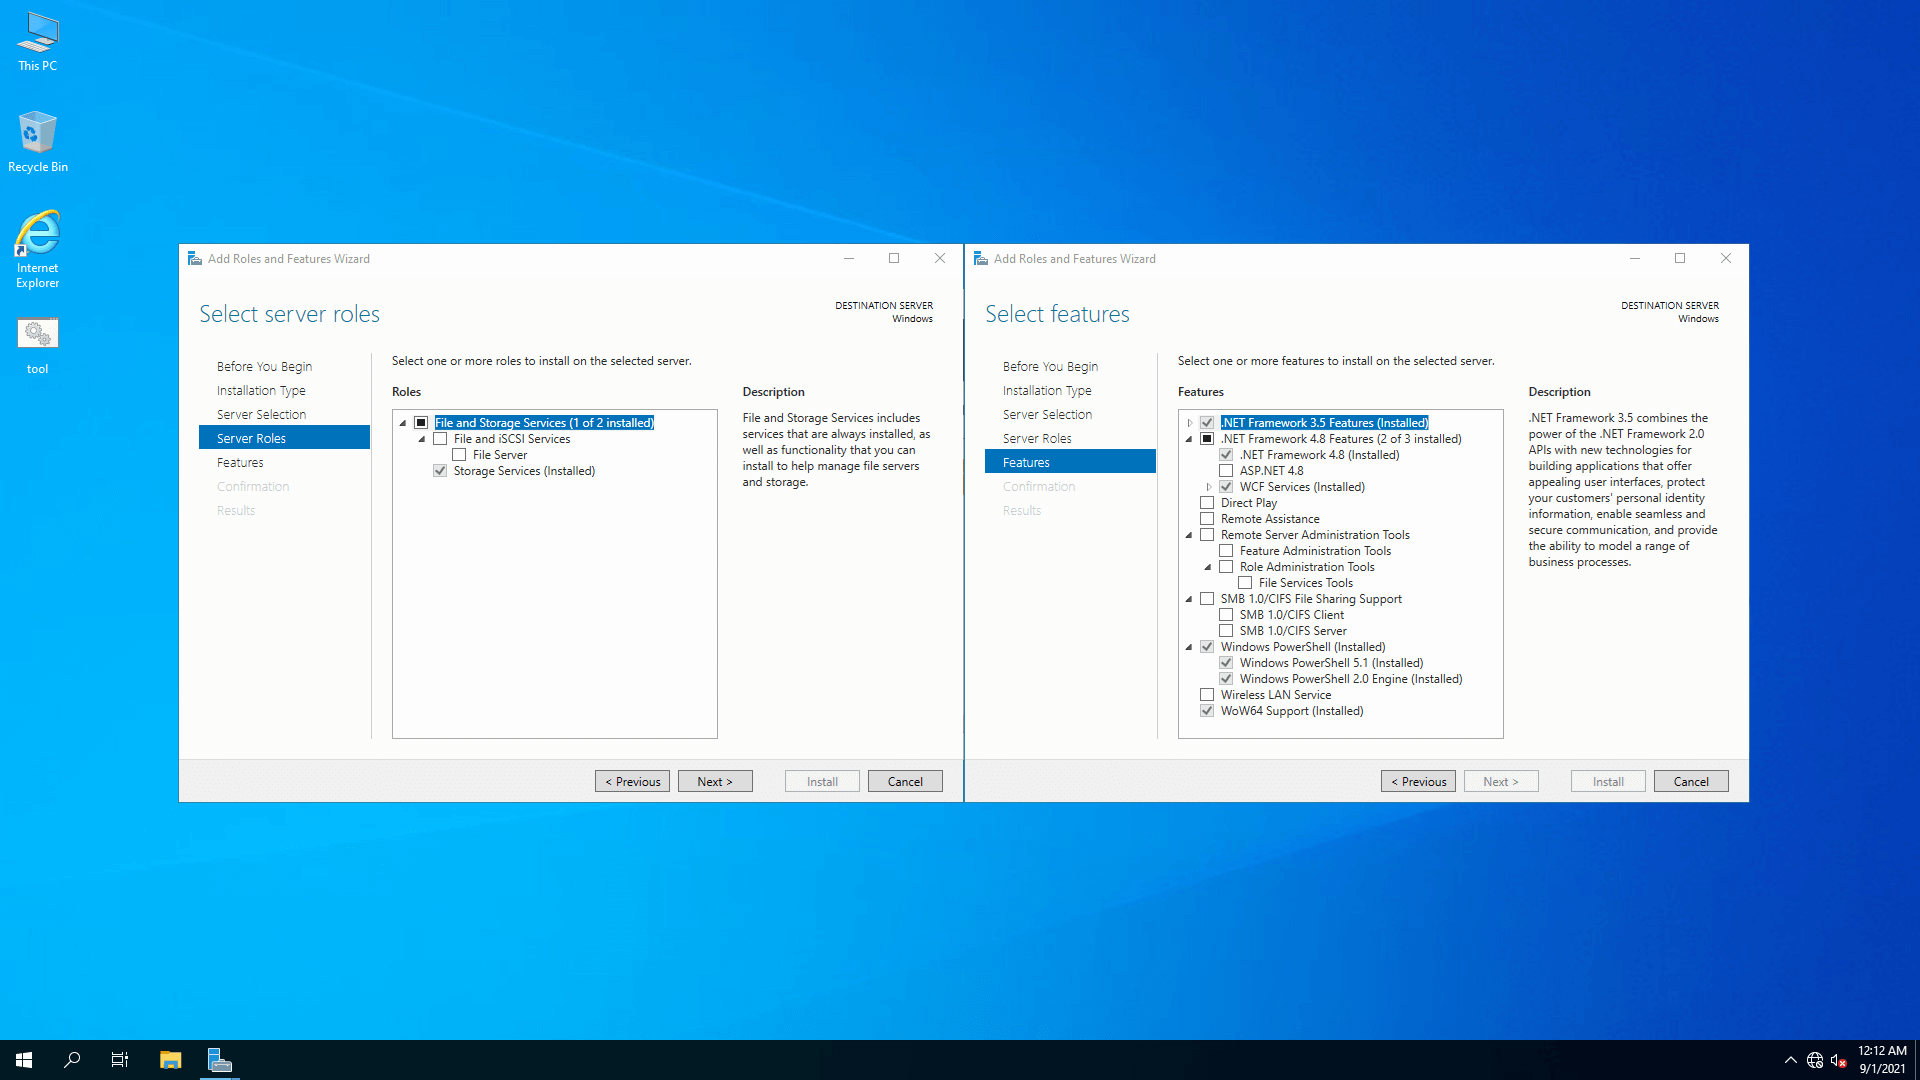This screenshot has height=1080, width=1920.
Task: Click Next in Select server roles wizard
Action: click(714, 781)
